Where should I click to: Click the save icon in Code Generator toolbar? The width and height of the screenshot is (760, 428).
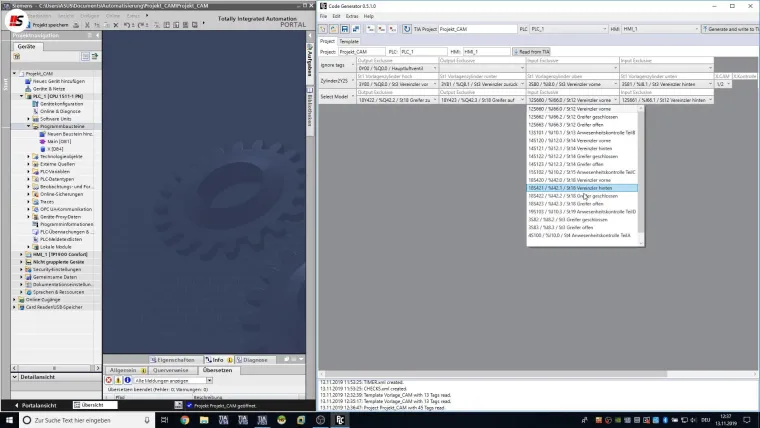click(345, 29)
